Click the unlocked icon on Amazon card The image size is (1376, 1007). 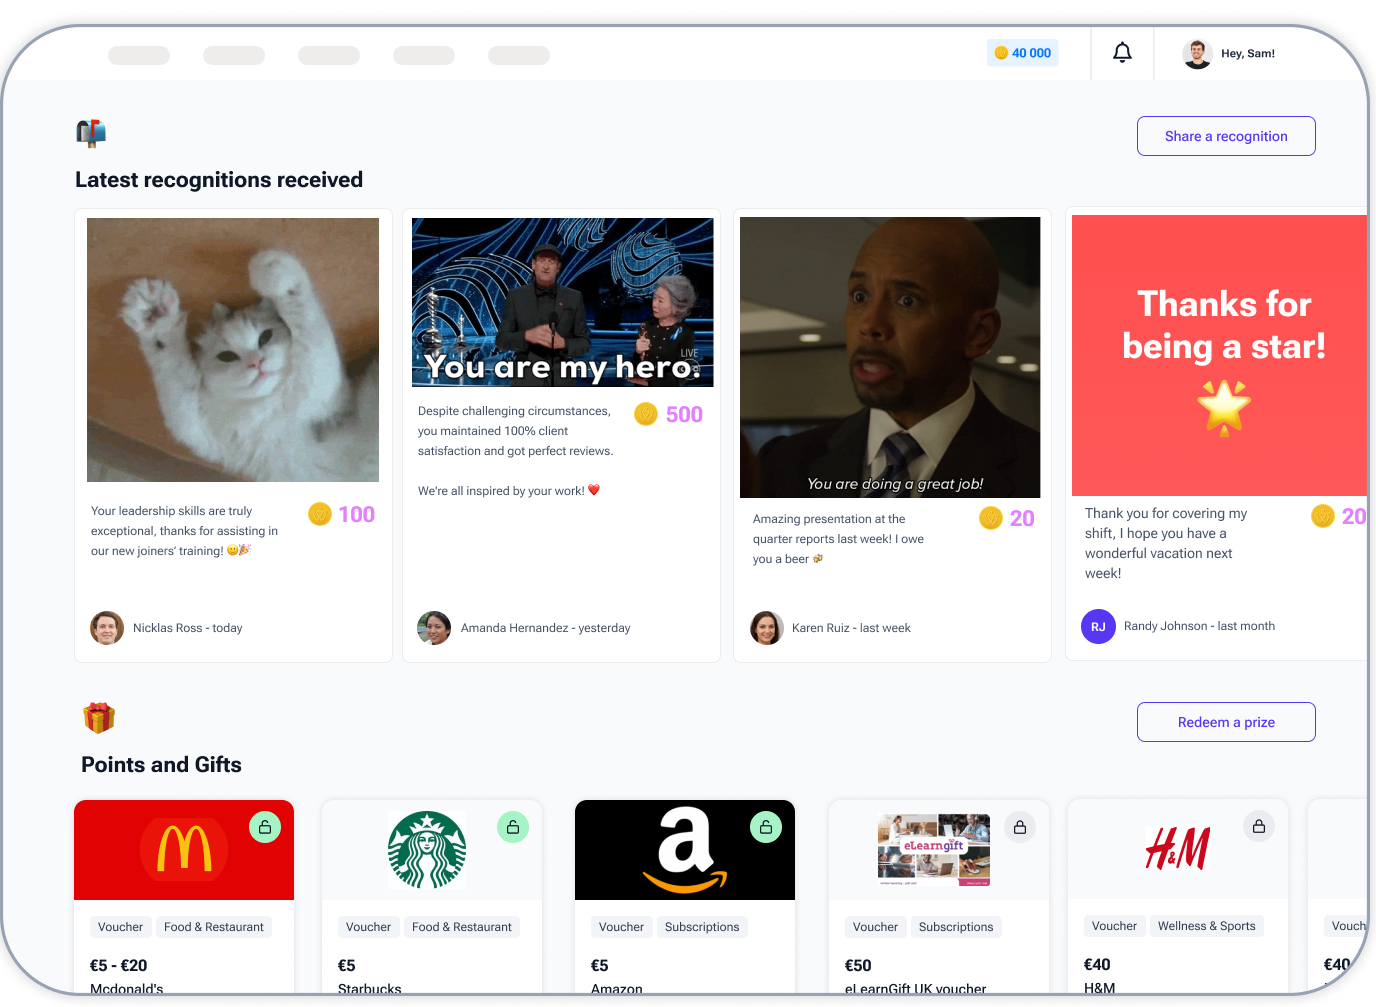(x=765, y=827)
